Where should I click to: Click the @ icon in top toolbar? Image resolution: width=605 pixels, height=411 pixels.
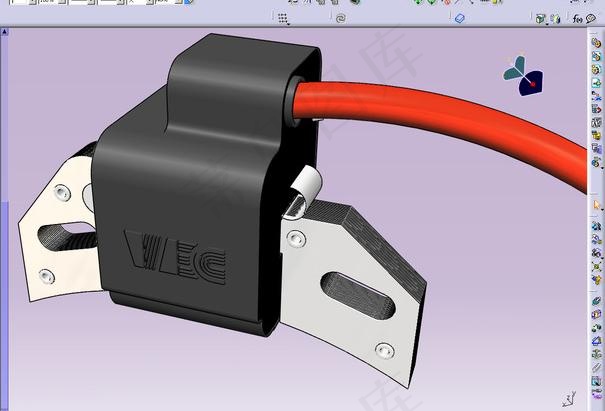point(340,18)
